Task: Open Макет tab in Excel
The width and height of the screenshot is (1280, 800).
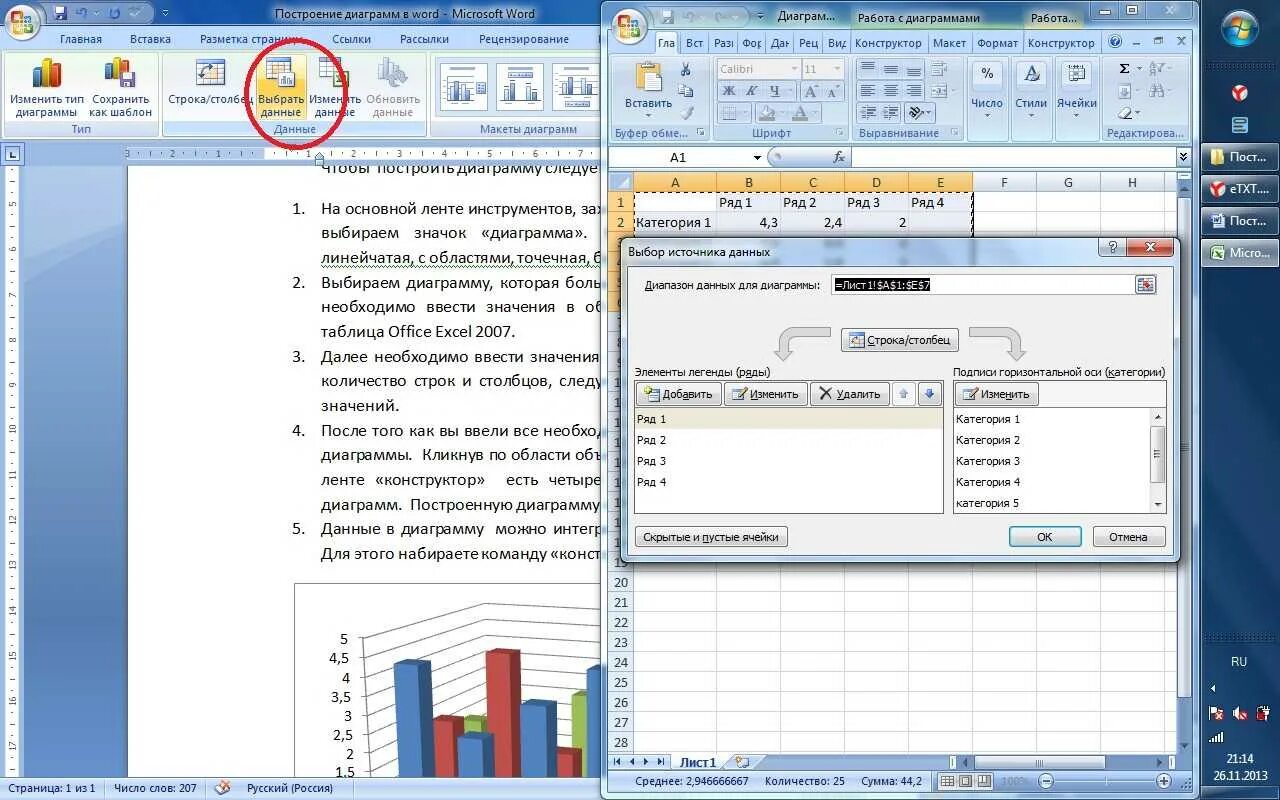Action: click(x=949, y=43)
